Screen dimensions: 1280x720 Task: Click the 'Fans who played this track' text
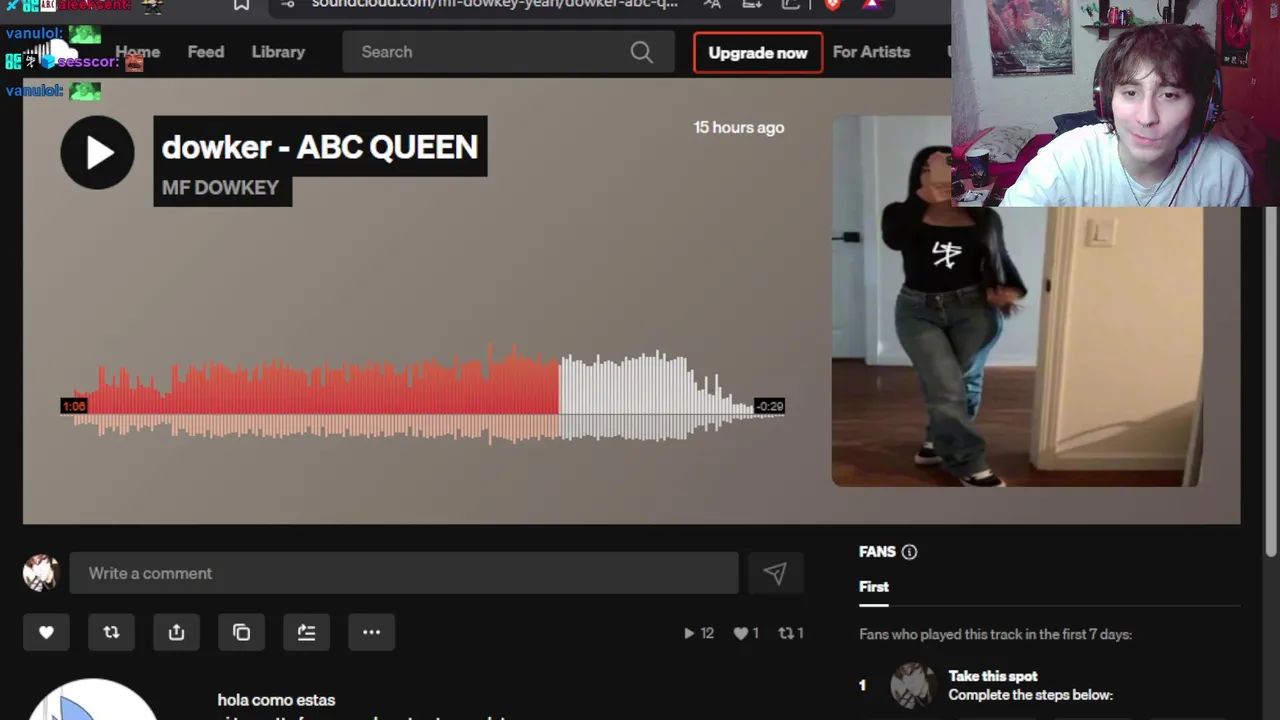995,634
